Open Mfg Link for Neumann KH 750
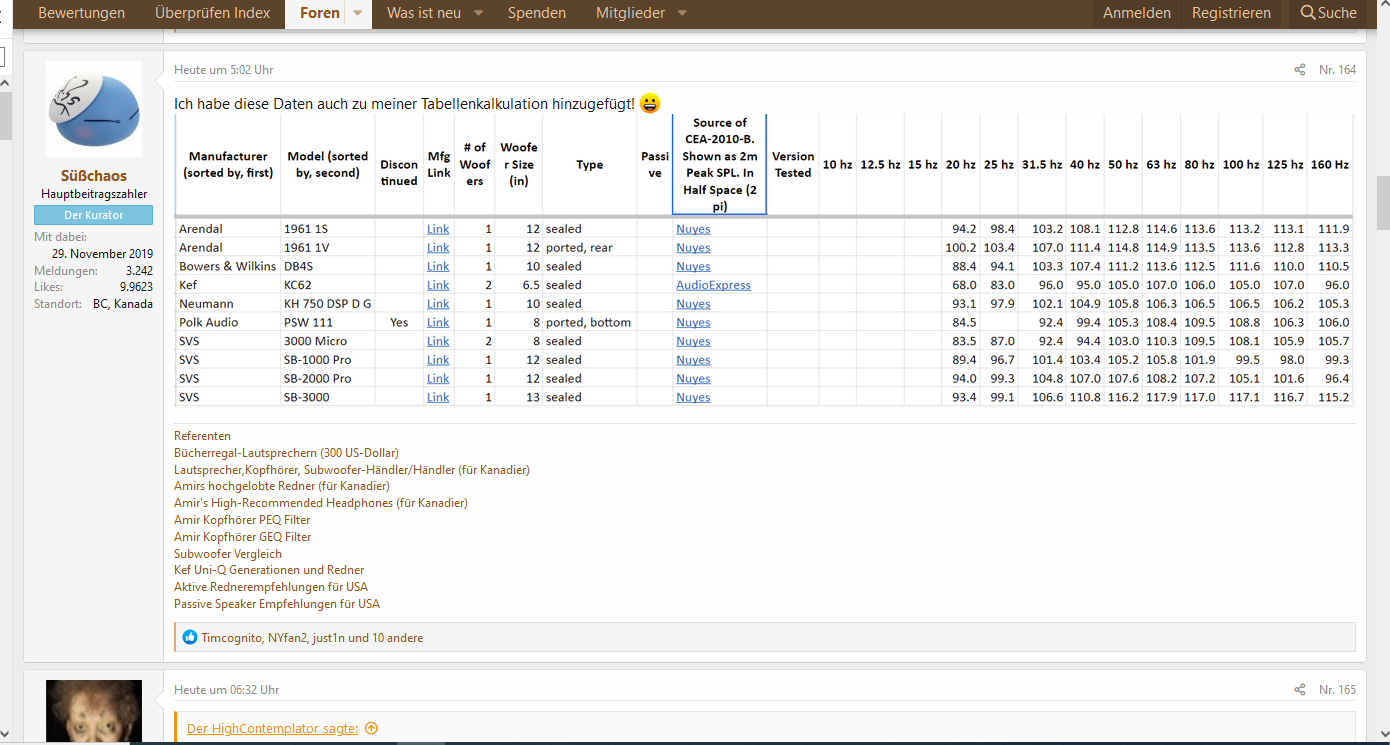1390x745 pixels. tap(438, 304)
